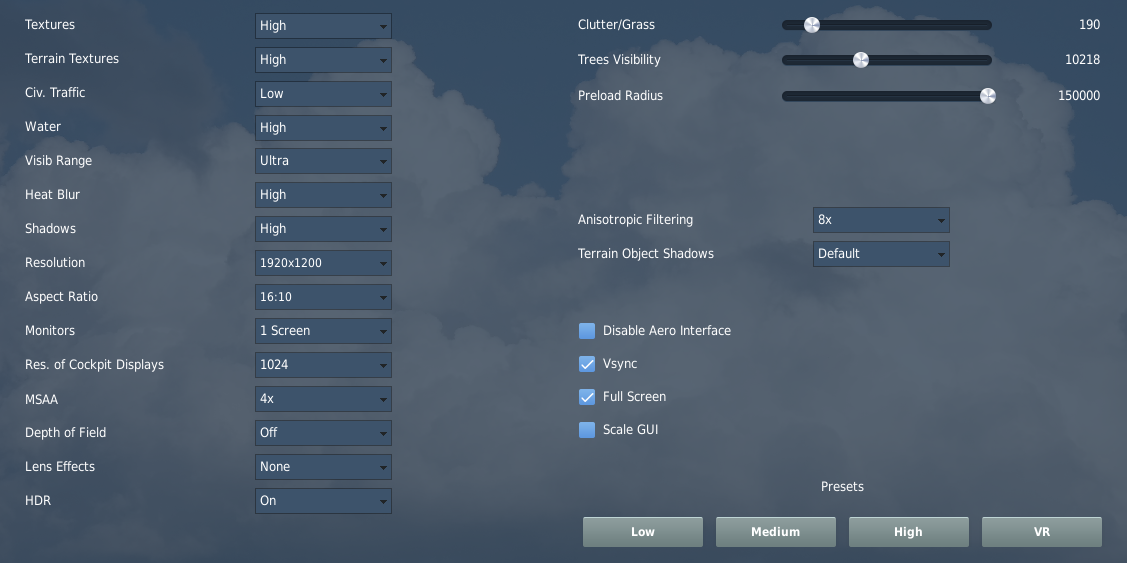This screenshot has height=563, width=1127.
Task: Enable the Disable Aero Interface checkbox
Action: [x=587, y=331]
